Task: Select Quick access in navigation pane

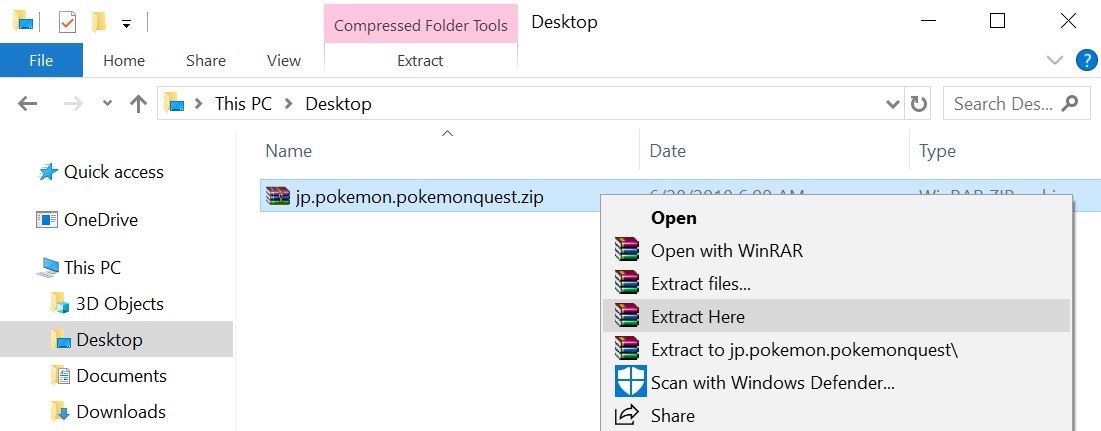Action: (114, 172)
